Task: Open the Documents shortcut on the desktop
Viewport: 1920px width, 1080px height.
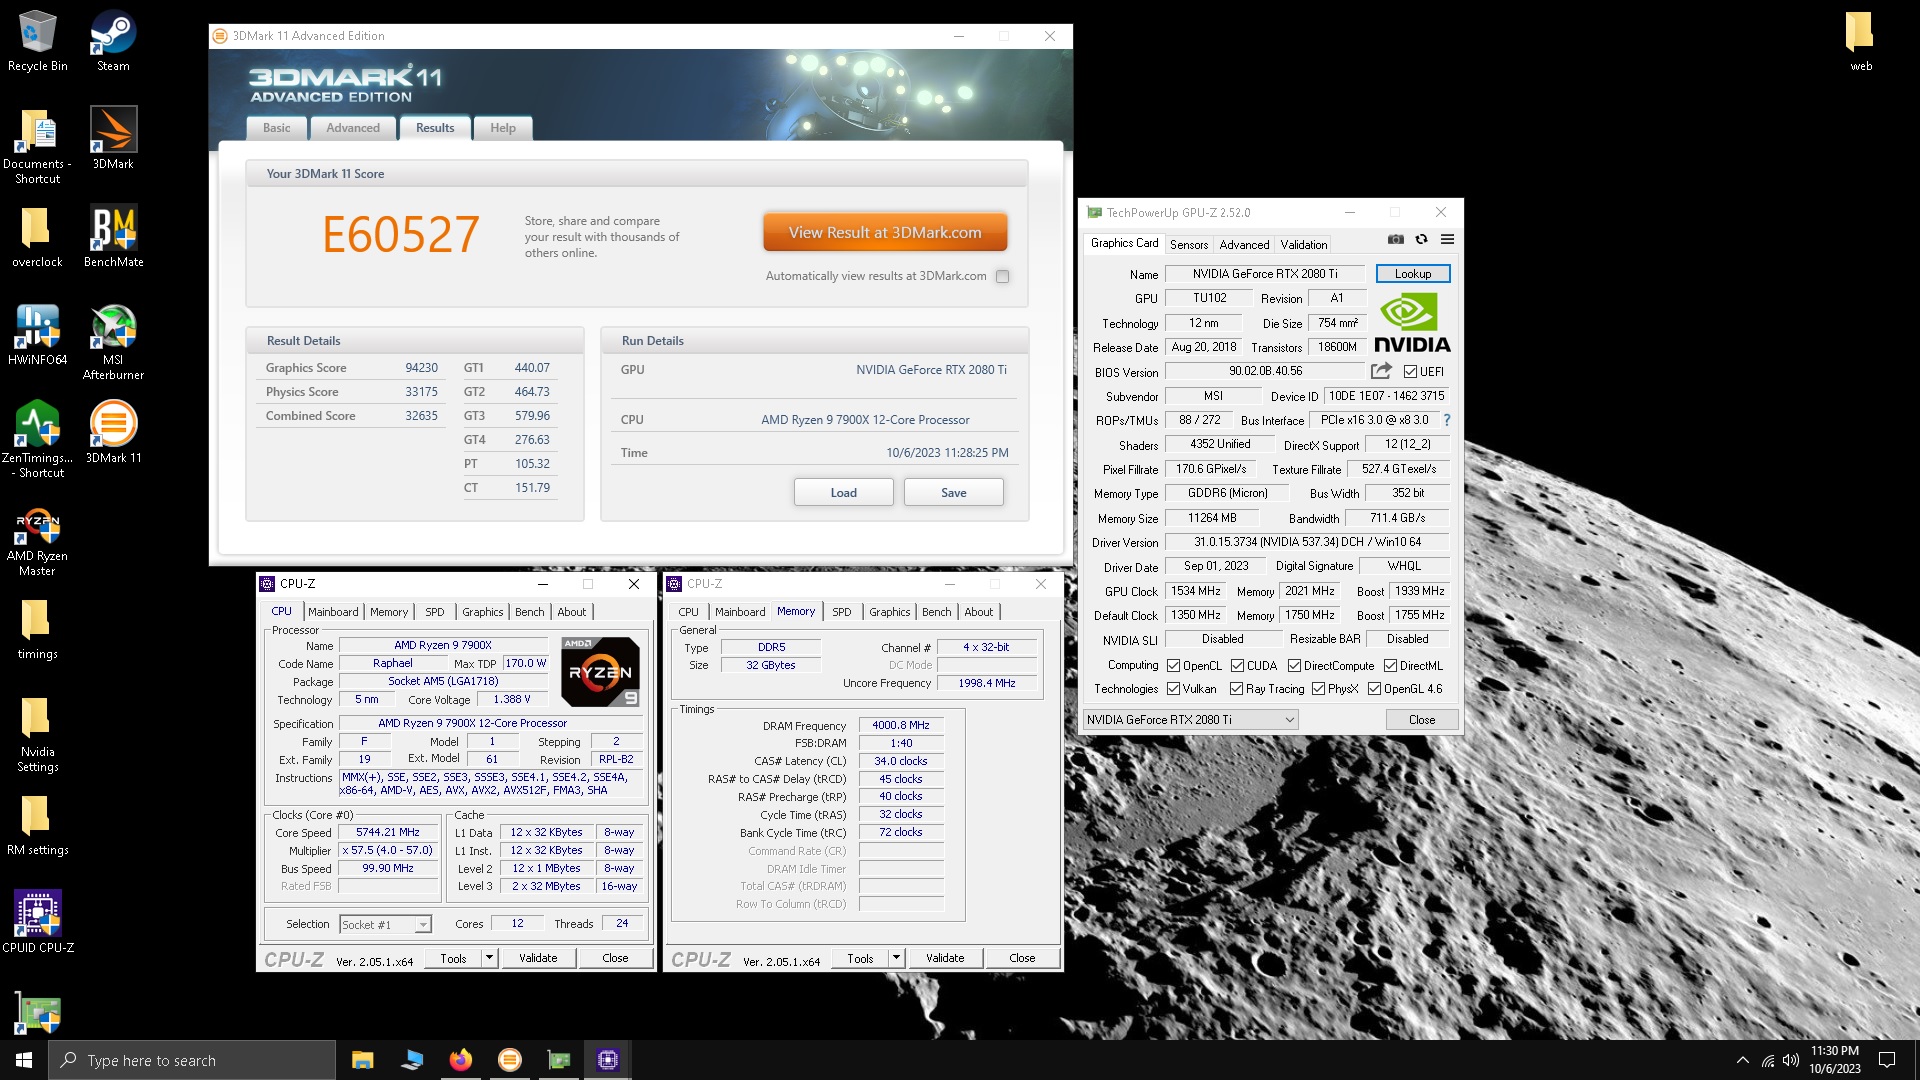Action: point(37,145)
